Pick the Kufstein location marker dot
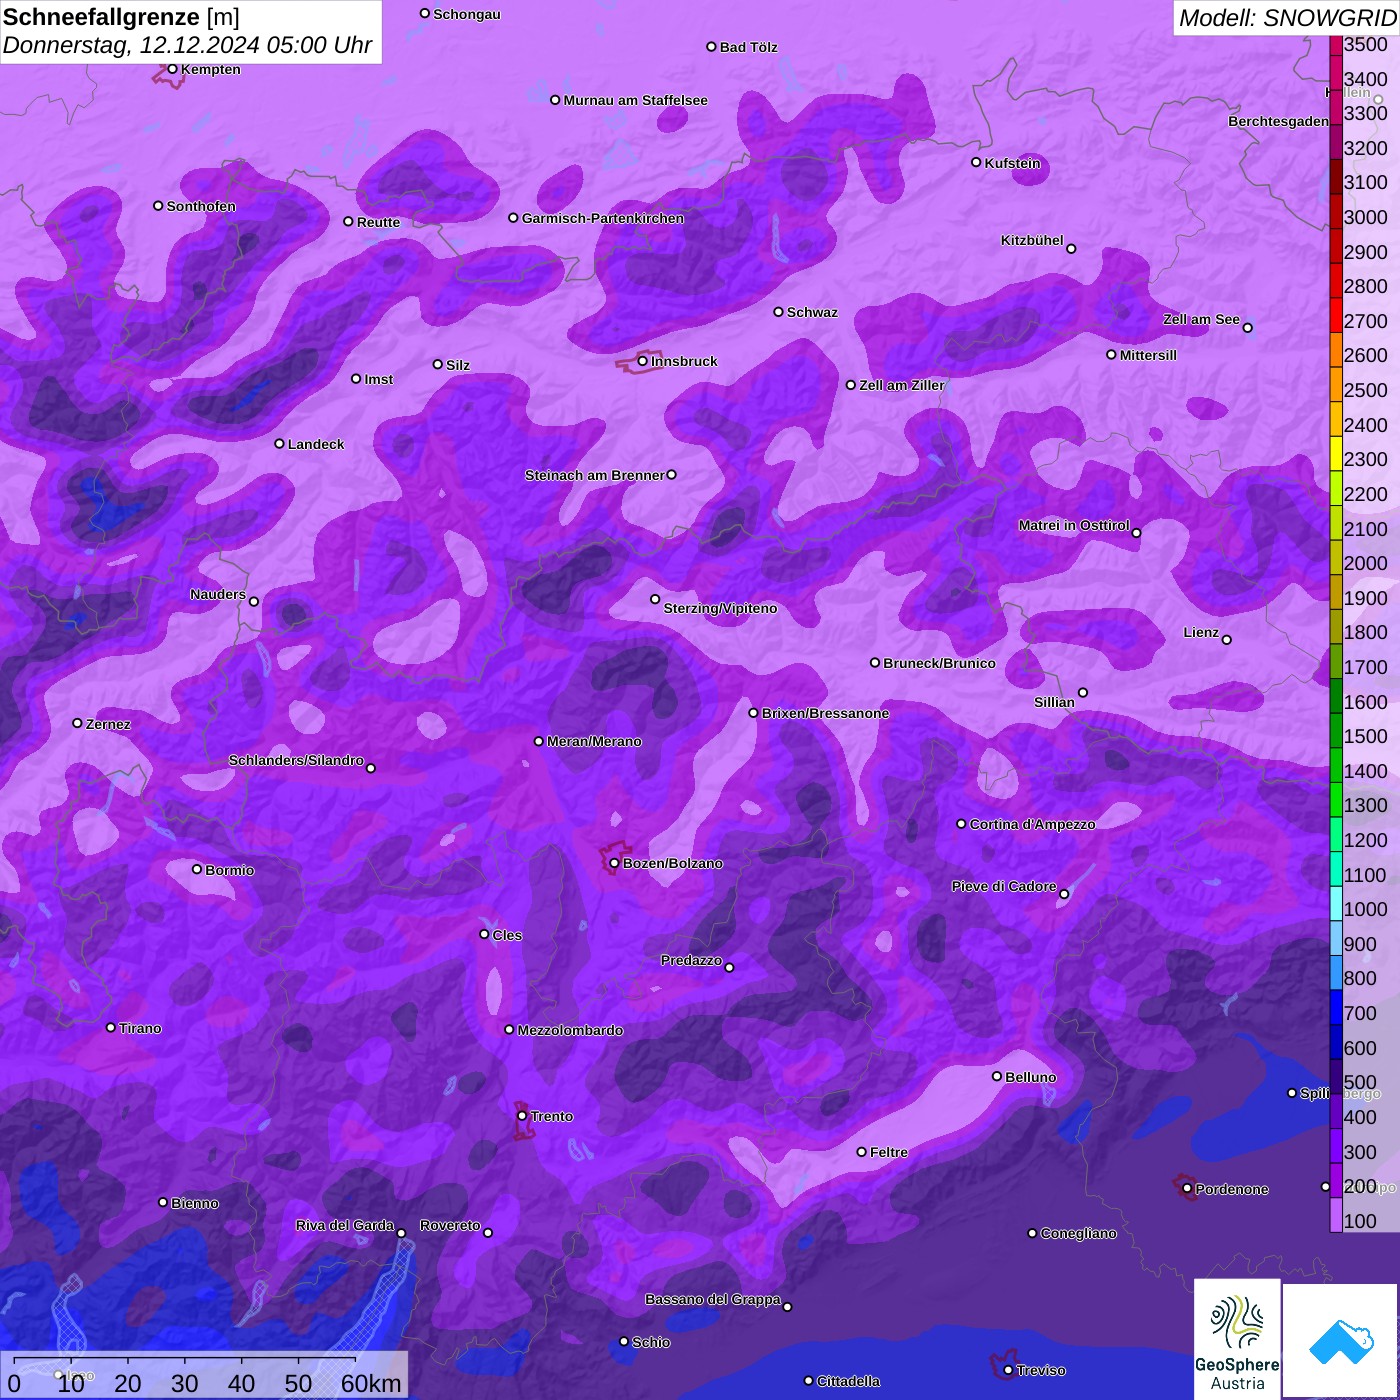Screen dimensions: 1400x1400 pyautogui.click(x=977, y=162)
